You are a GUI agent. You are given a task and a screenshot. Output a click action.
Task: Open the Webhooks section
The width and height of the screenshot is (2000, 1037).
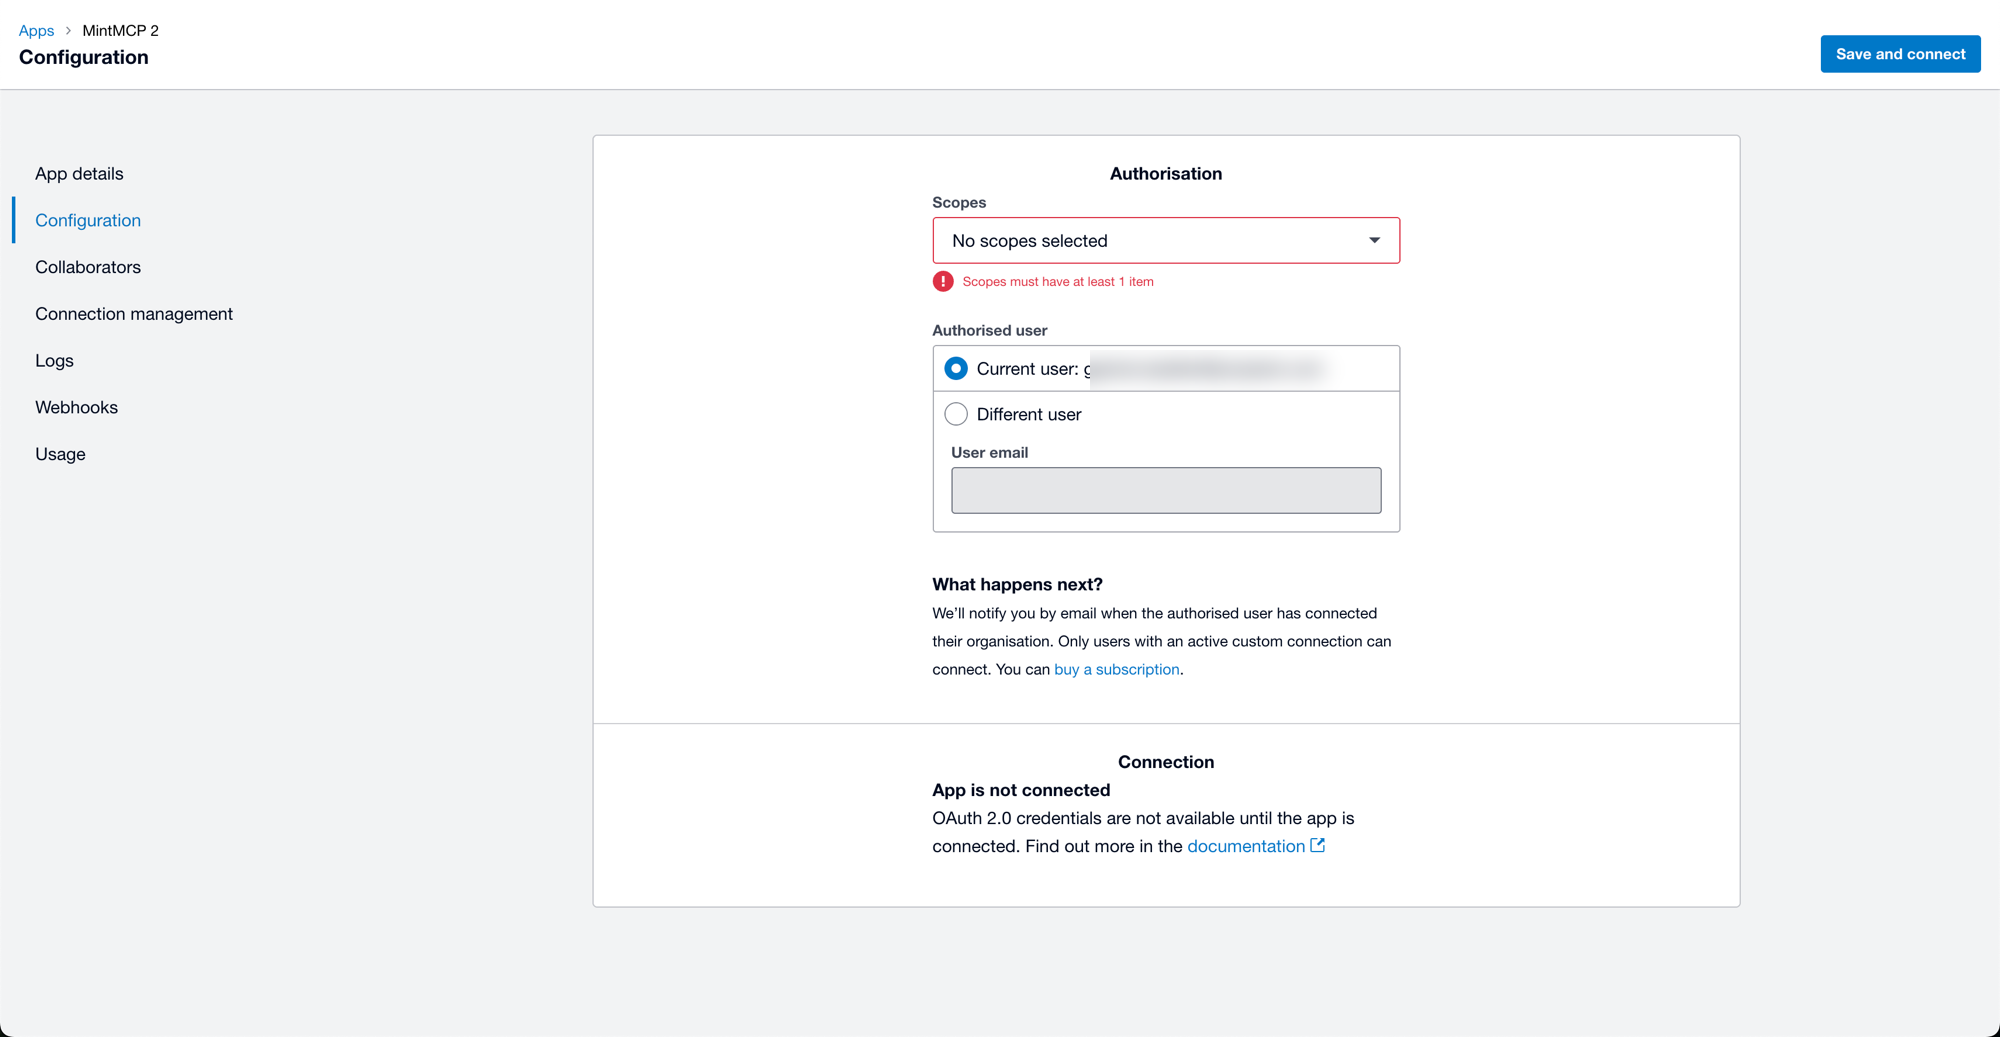[76, 408]
